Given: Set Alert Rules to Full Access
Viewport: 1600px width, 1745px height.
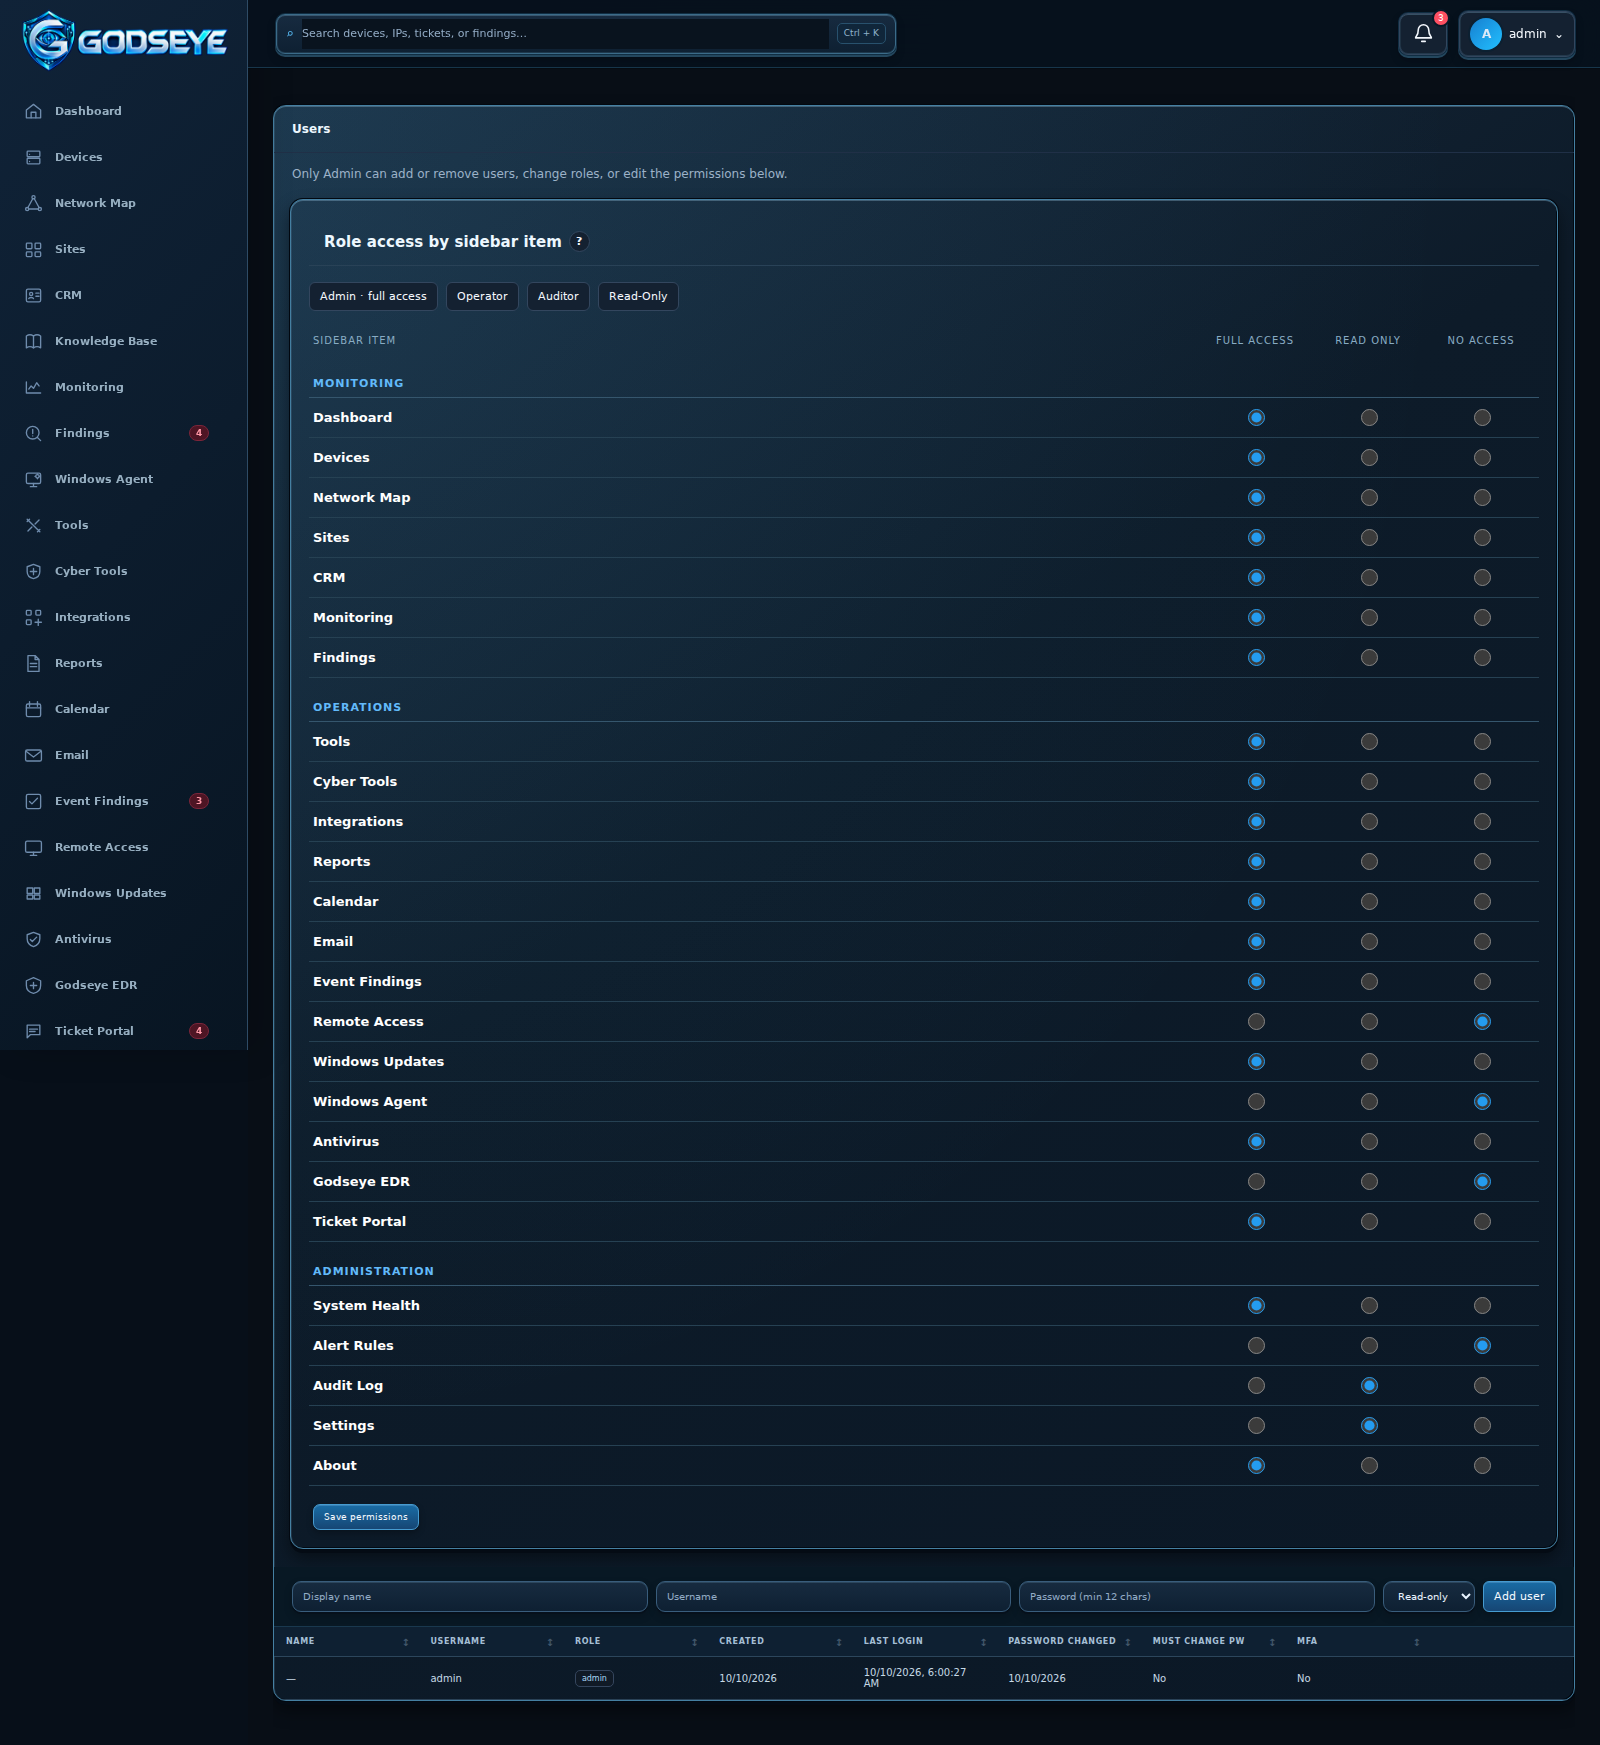Looking at the screenshot, I should [1256, 1345].
